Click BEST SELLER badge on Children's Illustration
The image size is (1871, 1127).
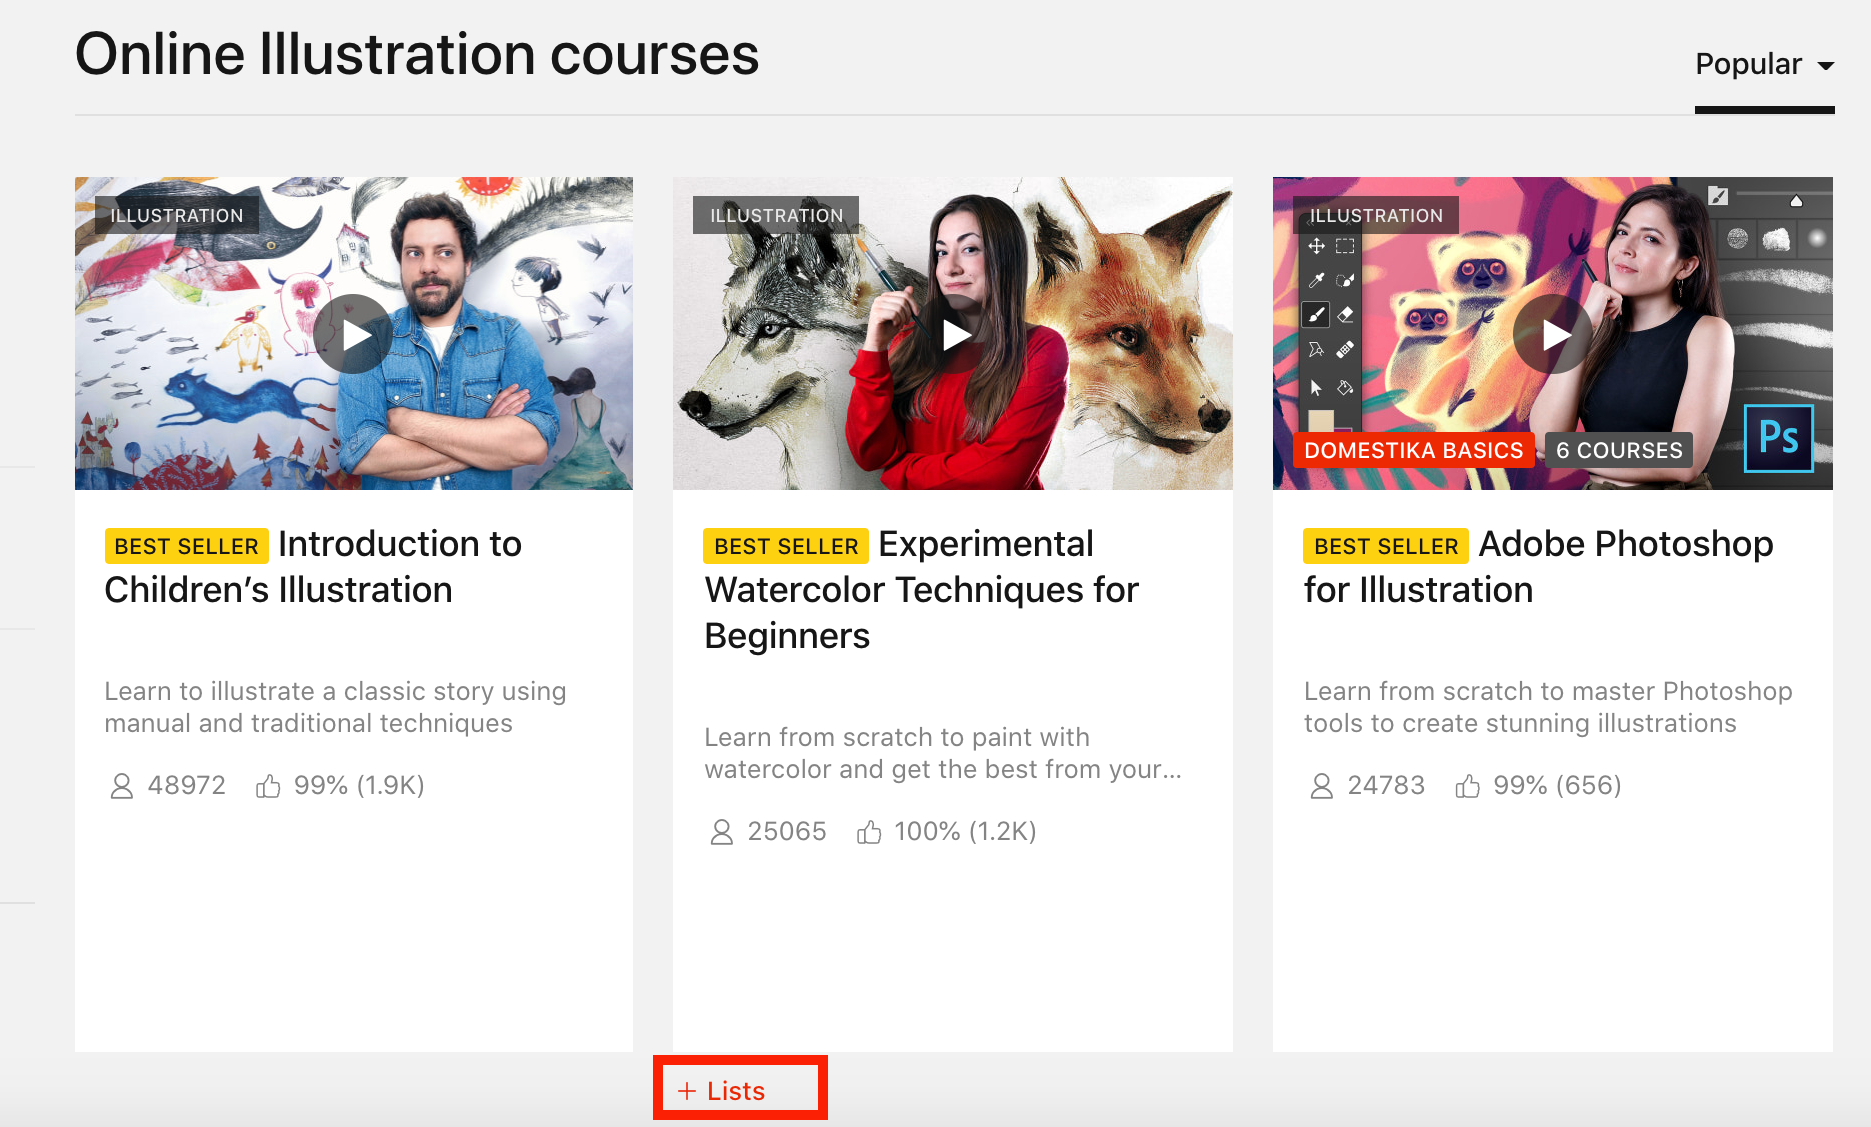187,546
